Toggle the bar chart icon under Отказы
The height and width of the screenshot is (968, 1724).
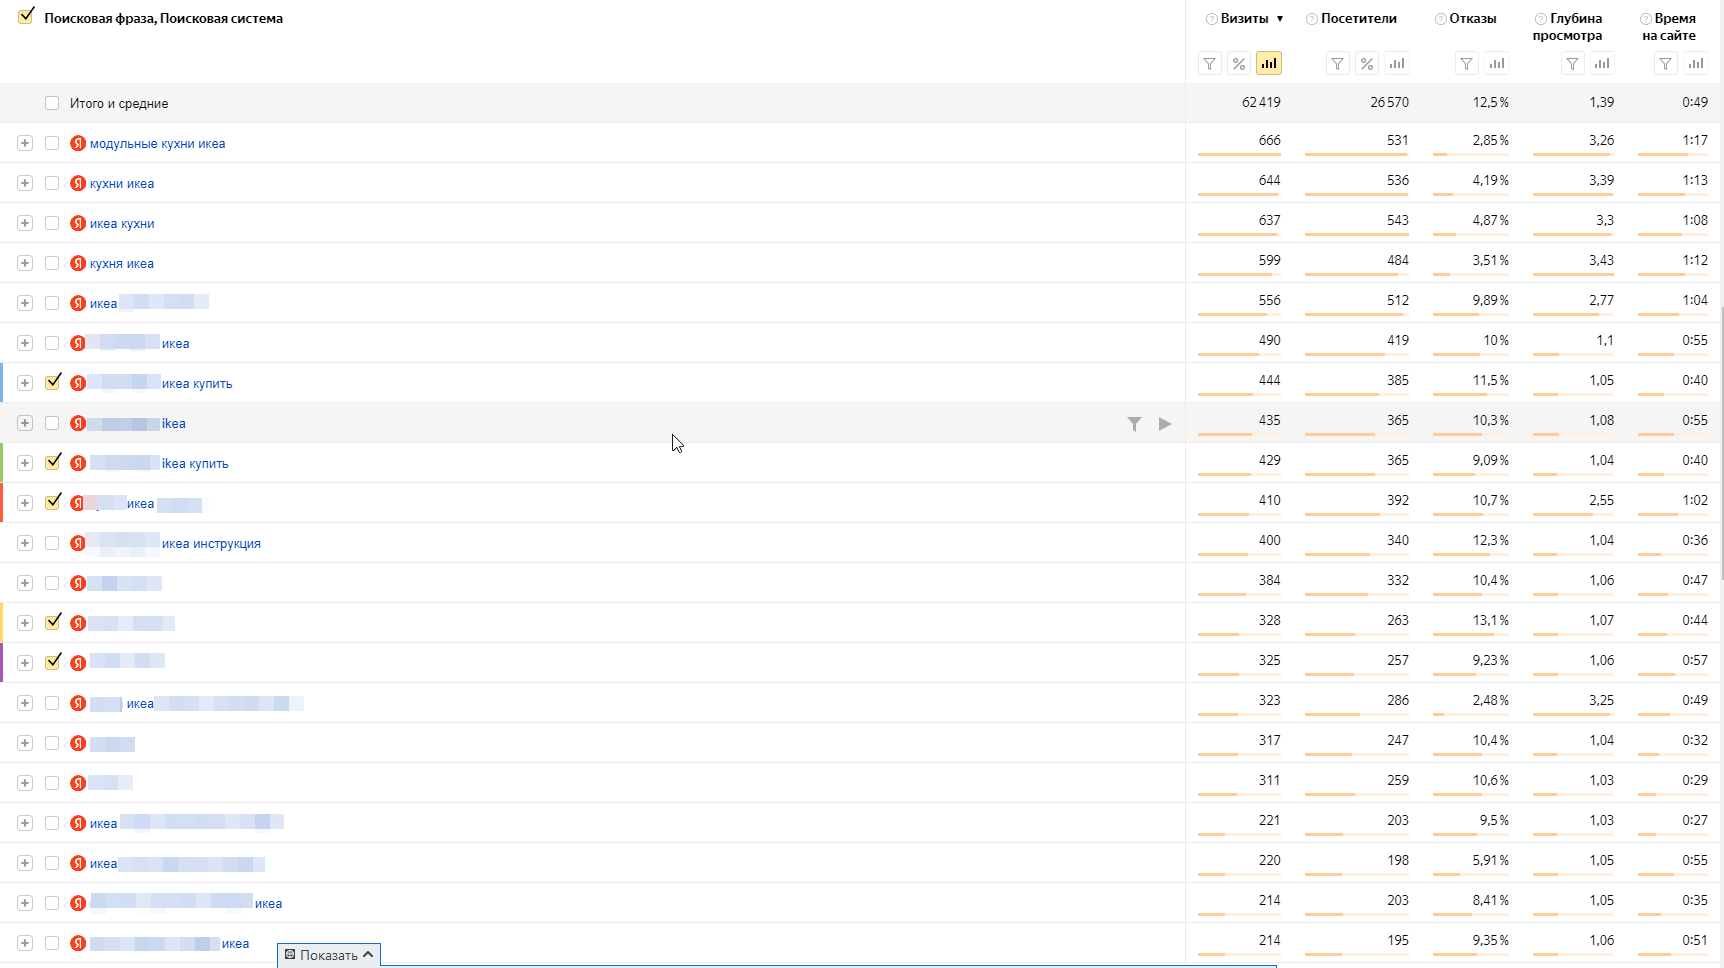point(1497,64)
